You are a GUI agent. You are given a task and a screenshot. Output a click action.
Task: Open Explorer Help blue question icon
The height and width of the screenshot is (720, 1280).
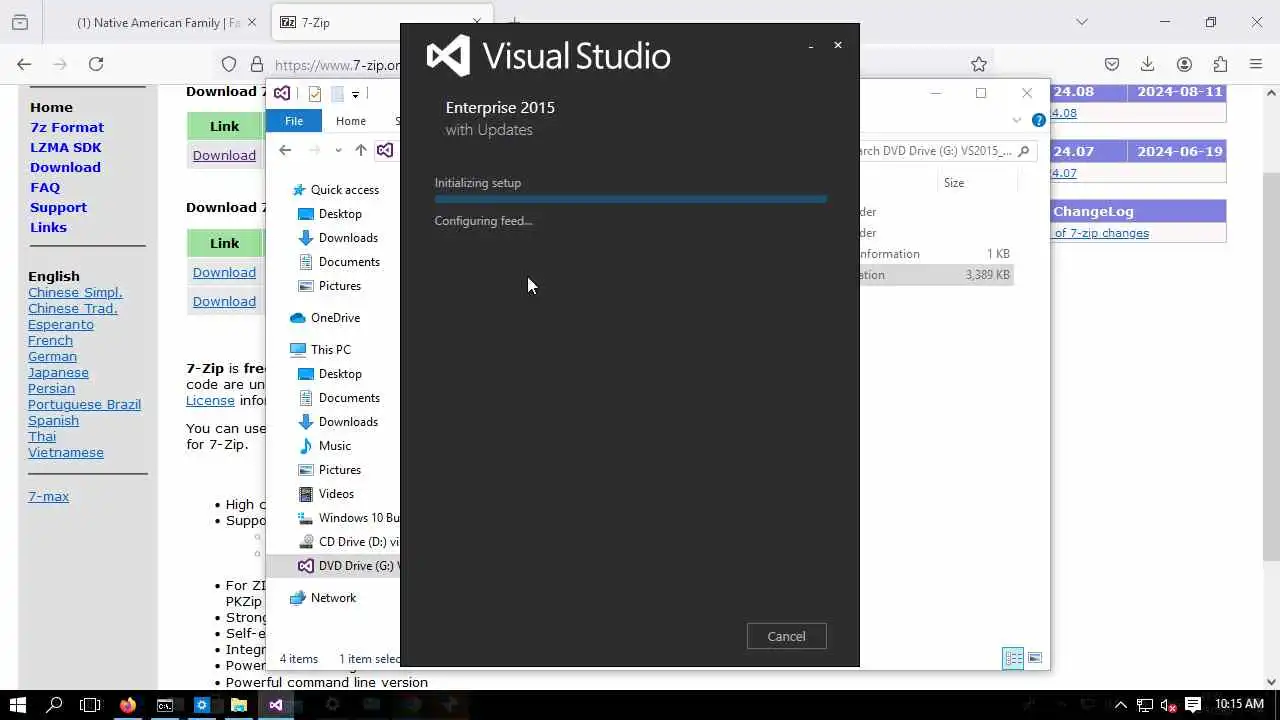click(1039, 120)
